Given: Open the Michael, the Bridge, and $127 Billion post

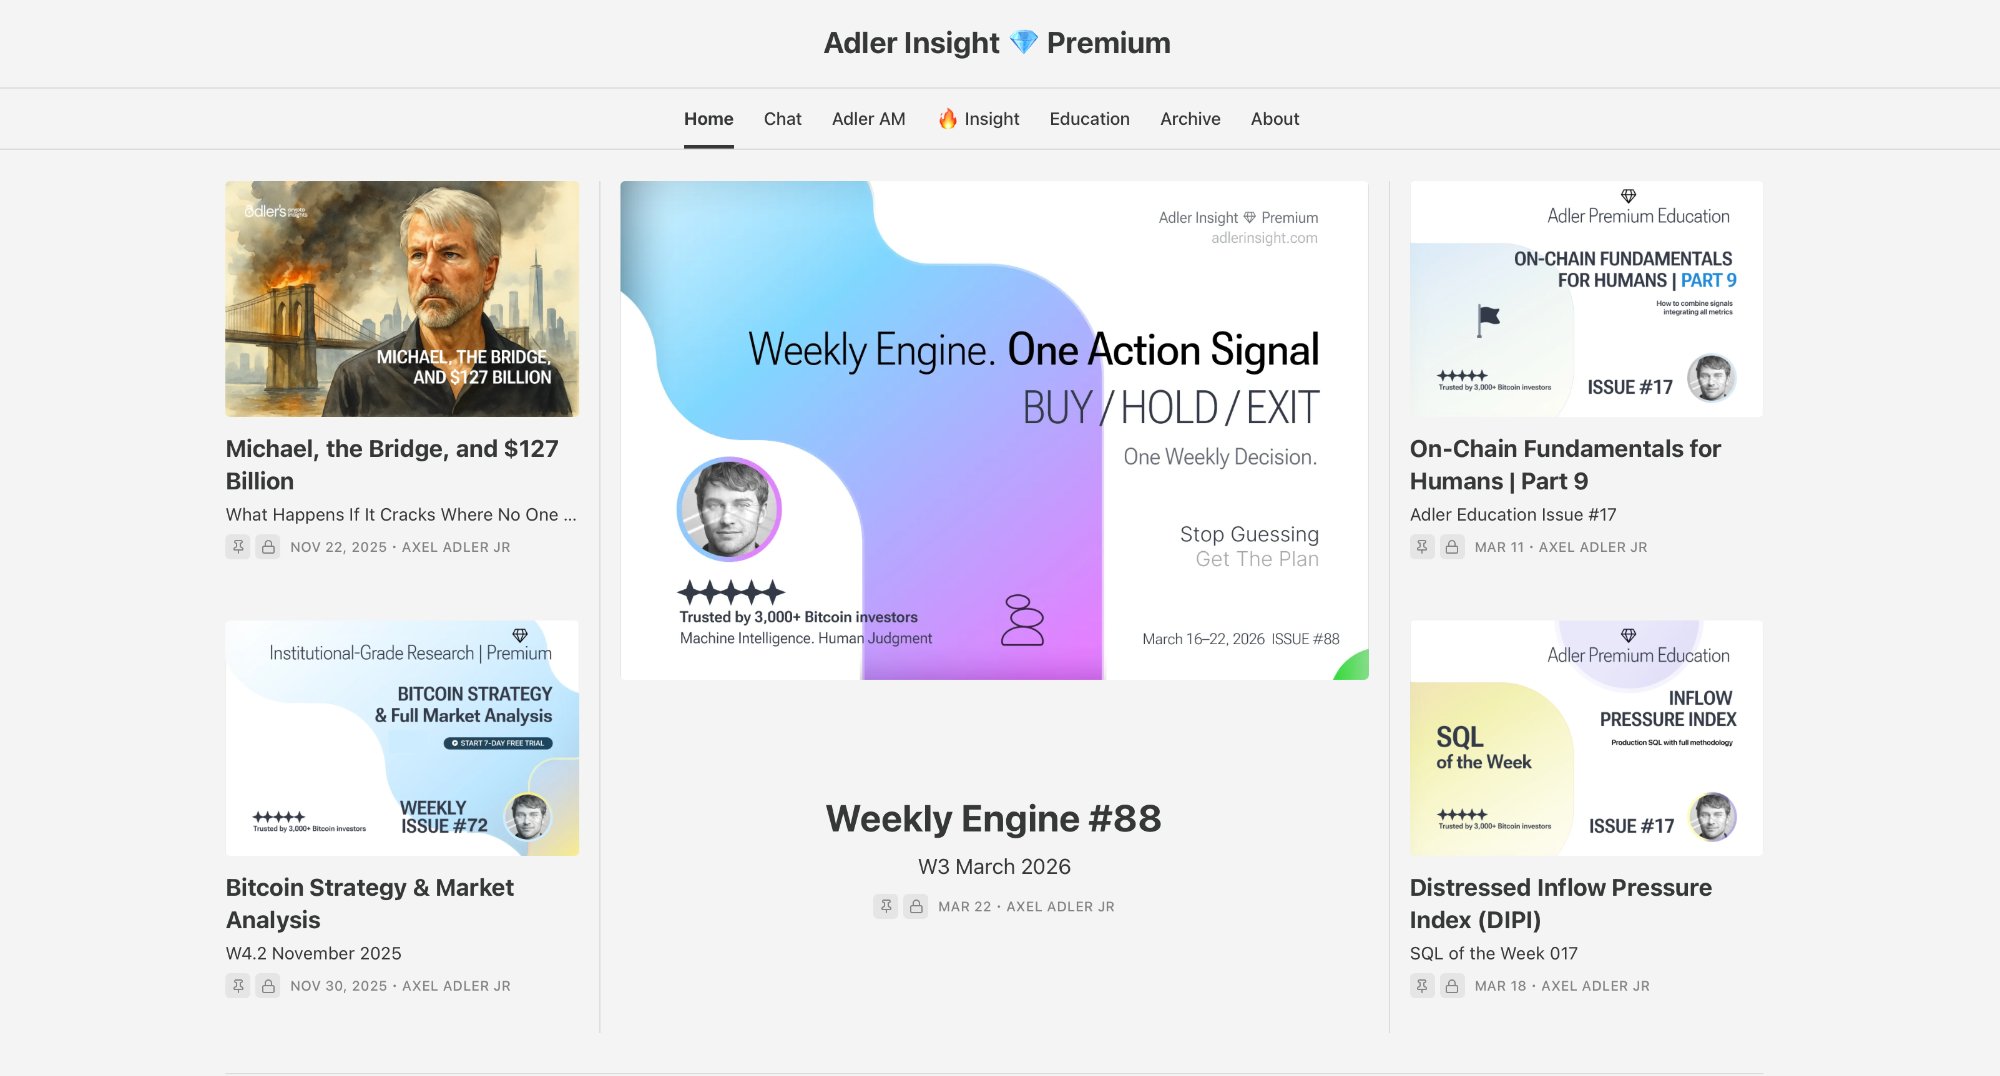Looking at the screenshot, I should click(x=392, y=464).
